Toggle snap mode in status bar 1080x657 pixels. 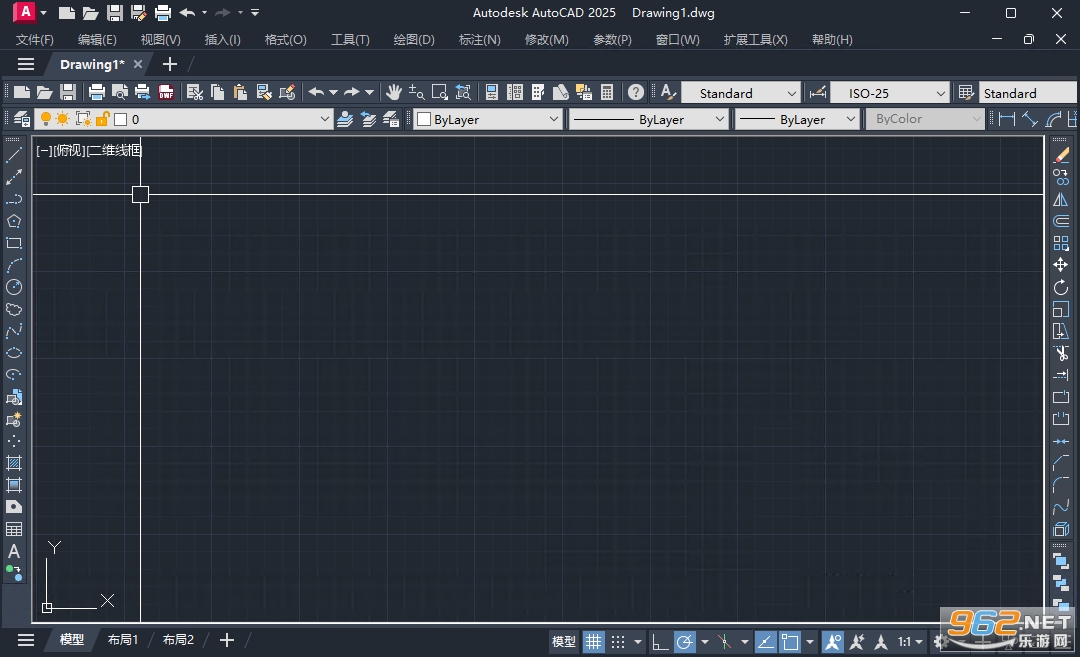618,642
